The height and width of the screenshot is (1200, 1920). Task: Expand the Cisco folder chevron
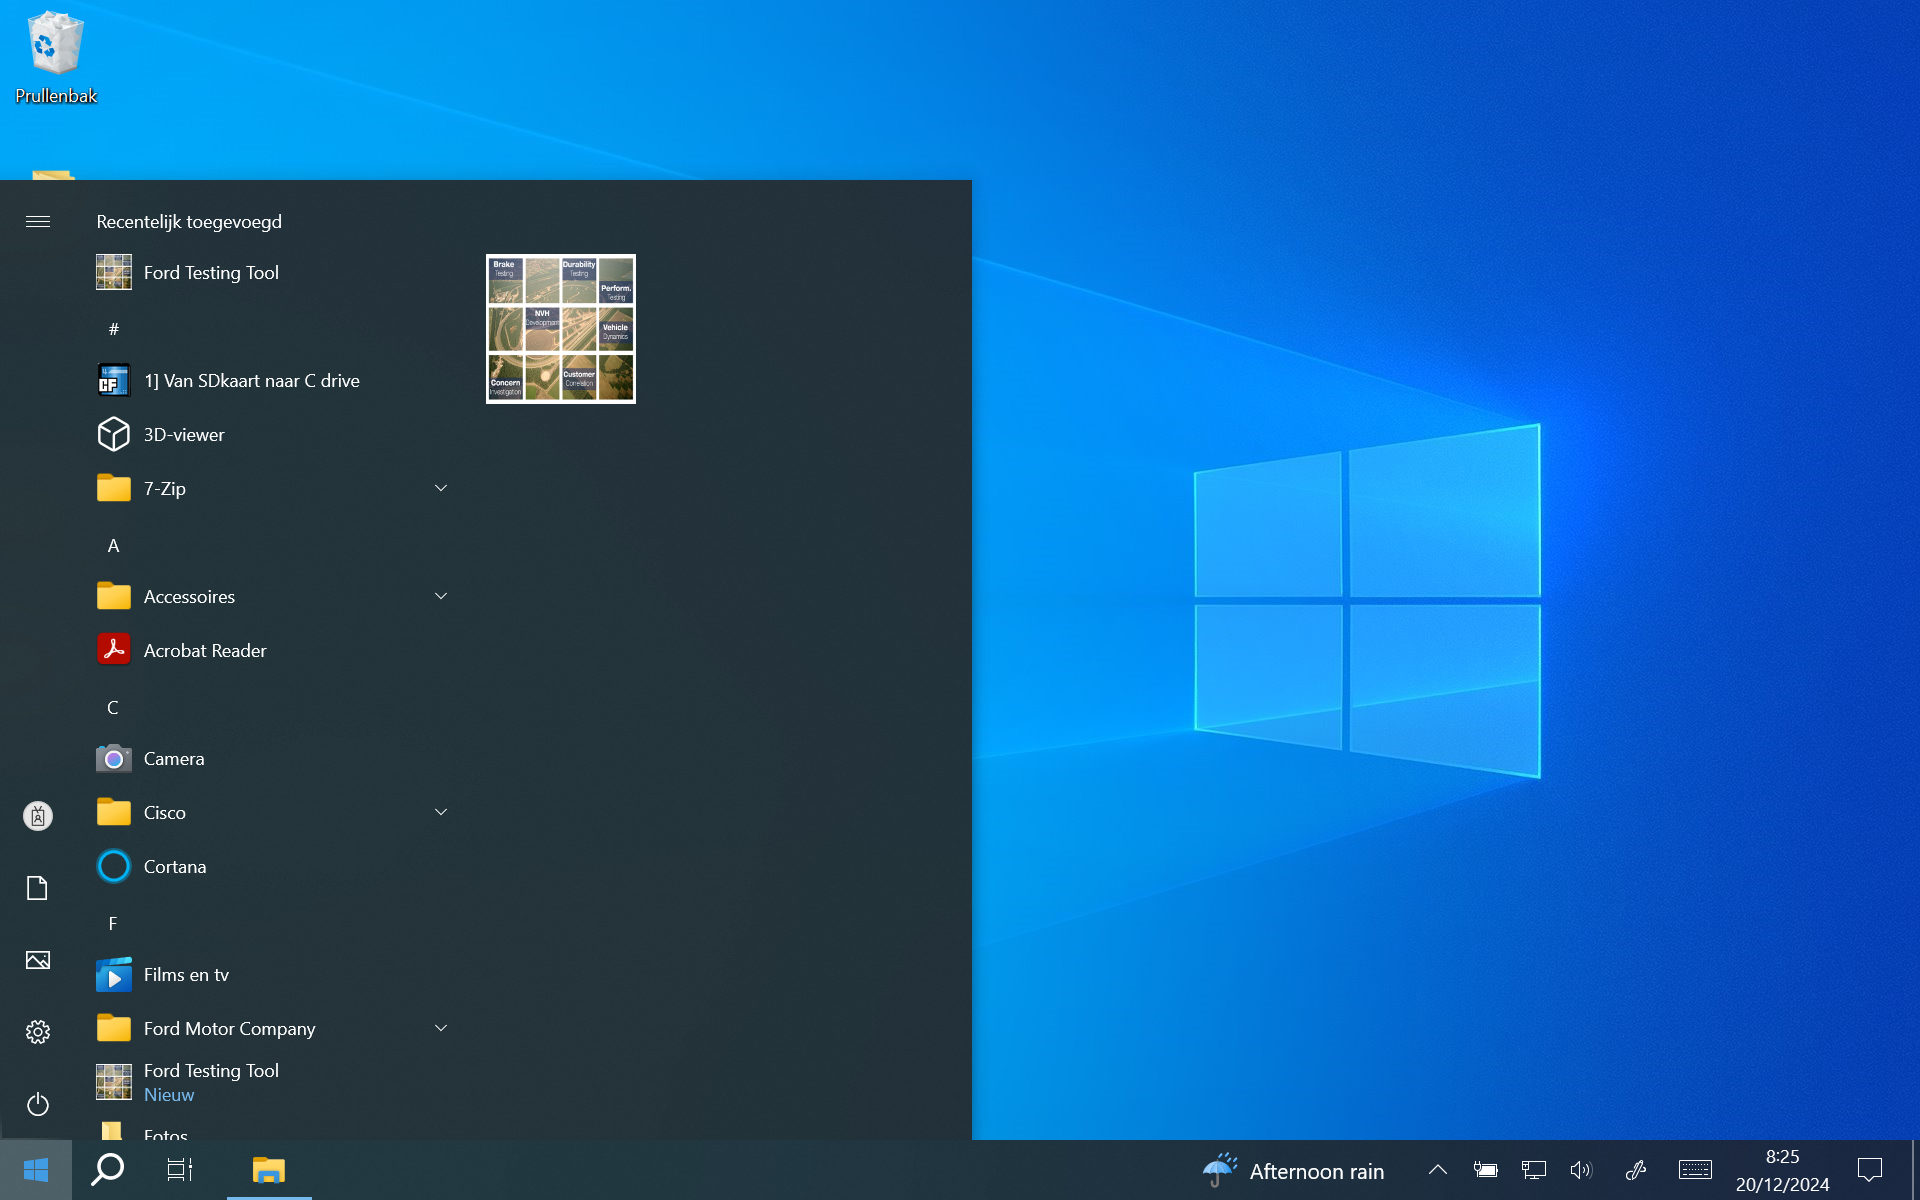coord(441,812)
